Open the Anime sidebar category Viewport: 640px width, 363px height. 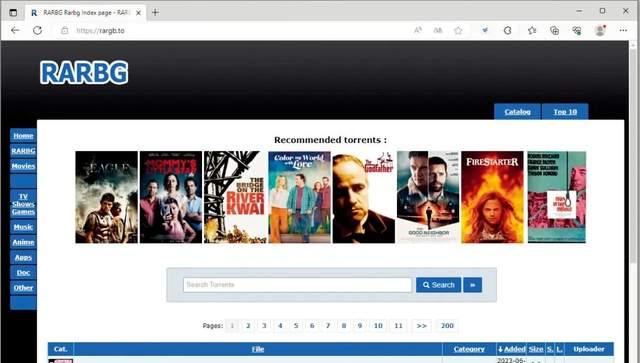[23, 242]
